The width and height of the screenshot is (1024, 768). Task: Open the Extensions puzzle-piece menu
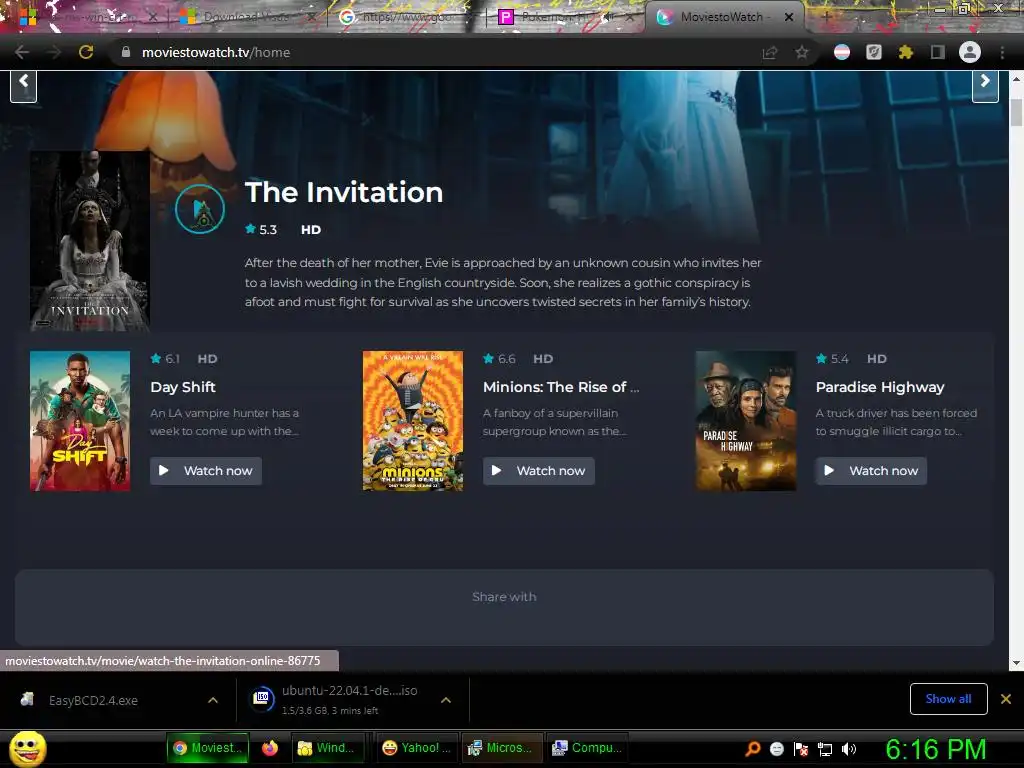click(906, 52)
